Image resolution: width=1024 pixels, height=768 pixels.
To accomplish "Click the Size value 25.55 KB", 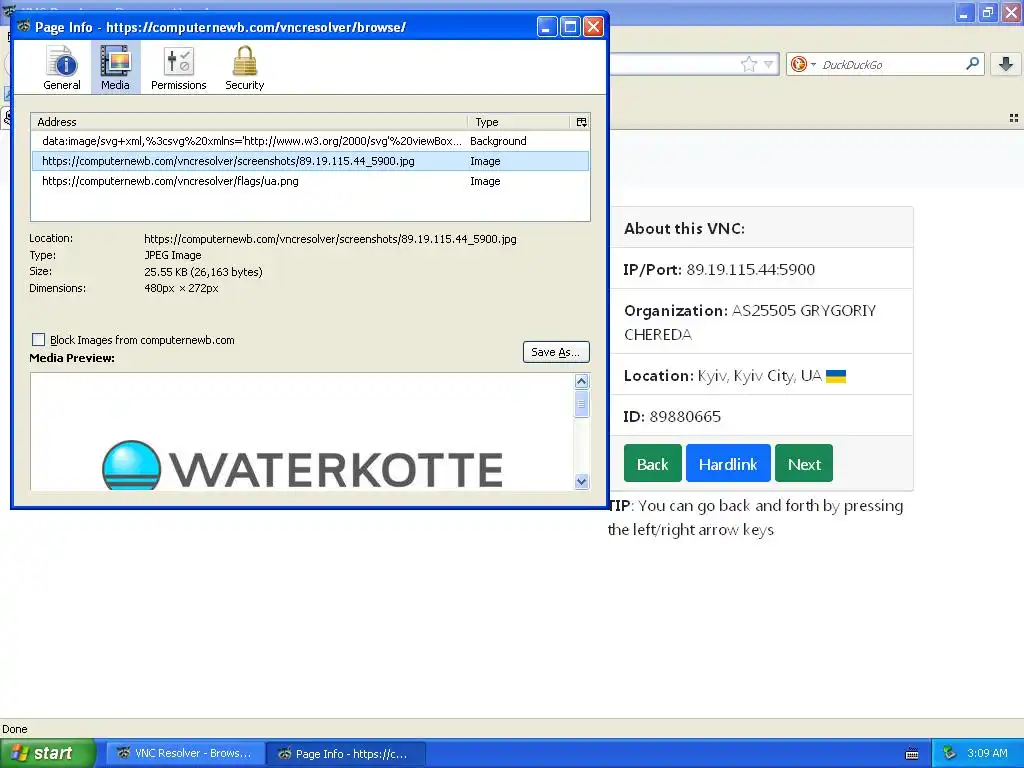I will [x=203, y=272].
